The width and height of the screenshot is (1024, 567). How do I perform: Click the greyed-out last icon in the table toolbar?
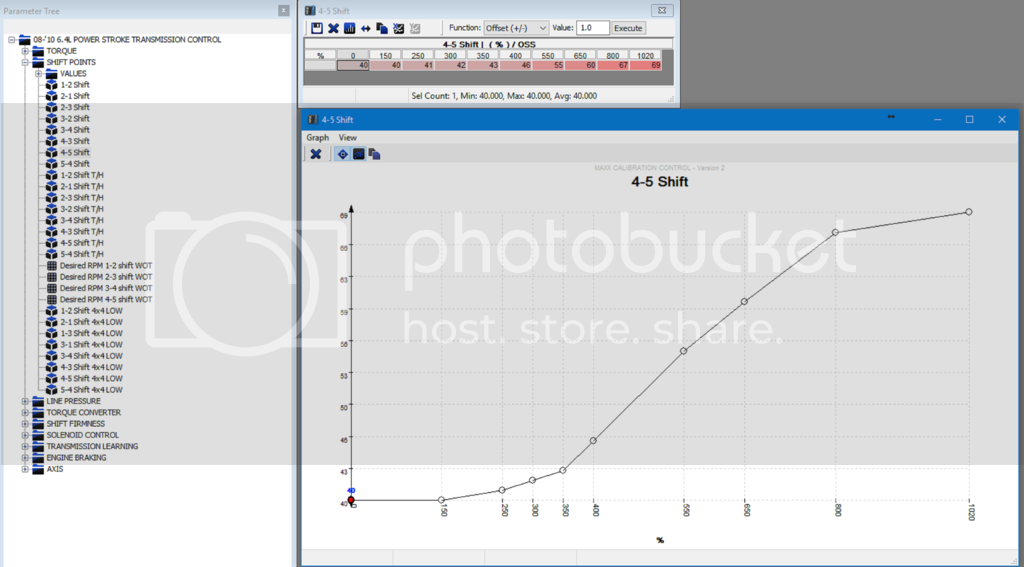(415, 28)
